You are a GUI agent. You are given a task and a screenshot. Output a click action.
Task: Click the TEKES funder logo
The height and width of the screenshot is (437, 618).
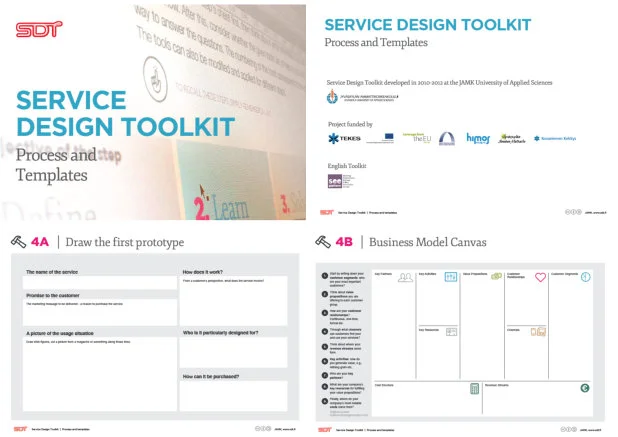[x=344, y=138]
